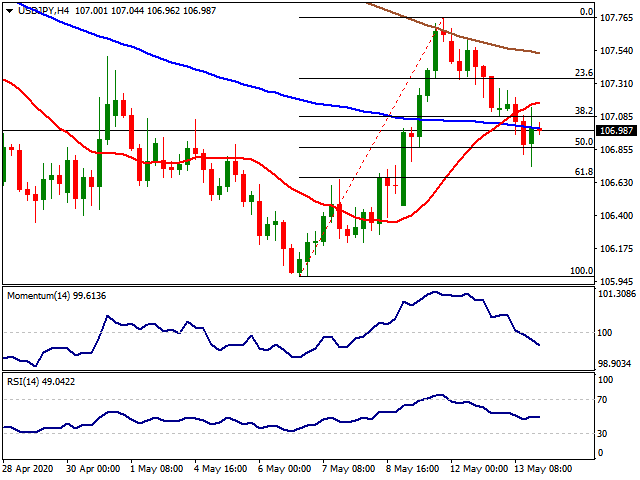Viewport: 640px width, 480px height.
Task: Click the 12 May 00:00 time label
Action: (479, 469)
